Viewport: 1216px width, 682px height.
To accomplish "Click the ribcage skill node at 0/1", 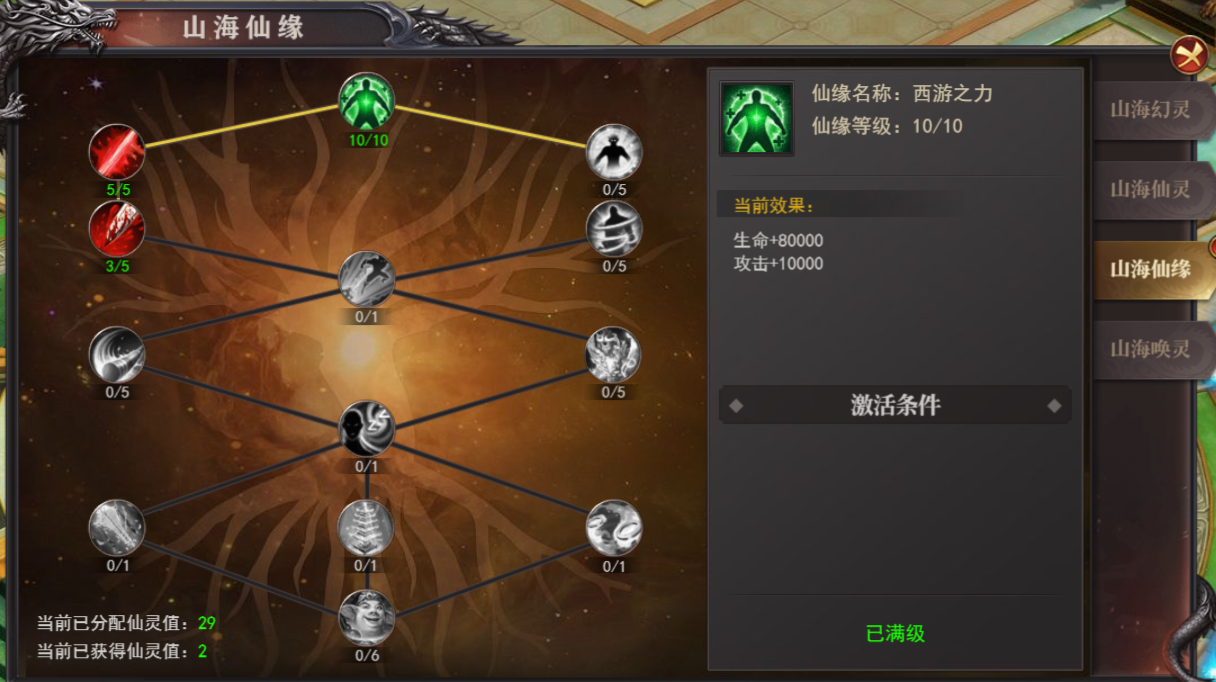I will [x=366, y=528].
